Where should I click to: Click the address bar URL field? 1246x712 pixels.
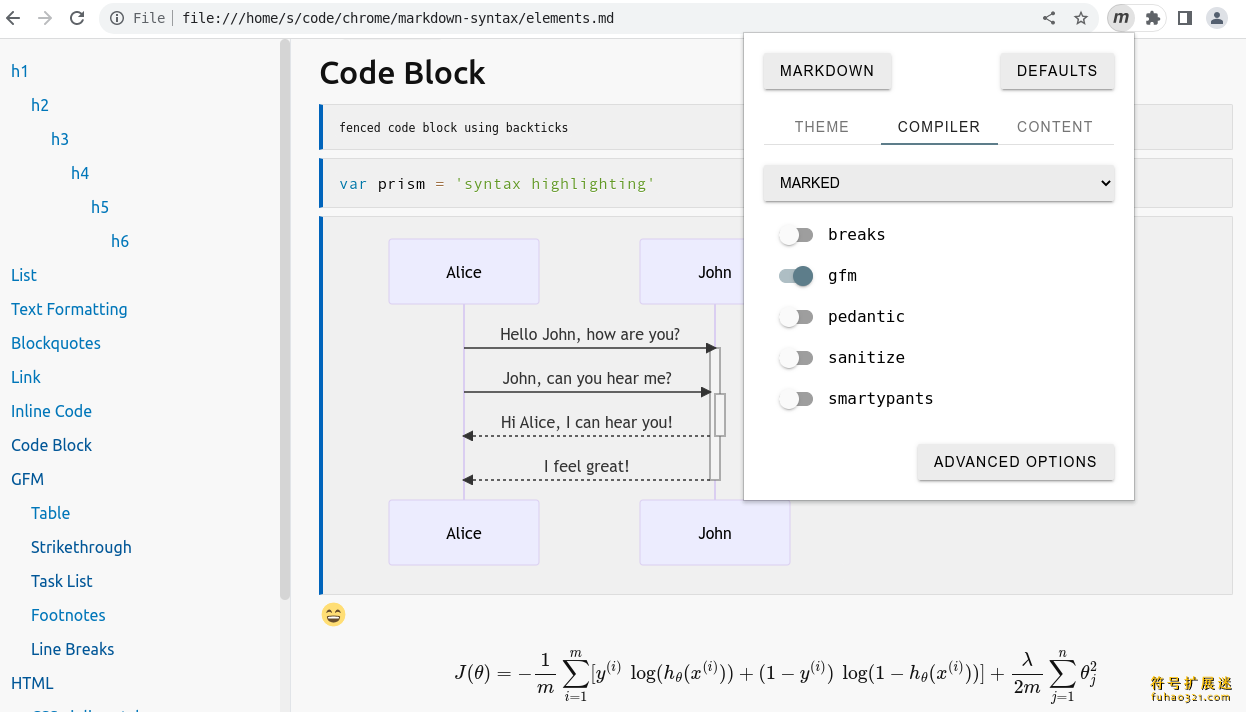(x=600, y=18)
